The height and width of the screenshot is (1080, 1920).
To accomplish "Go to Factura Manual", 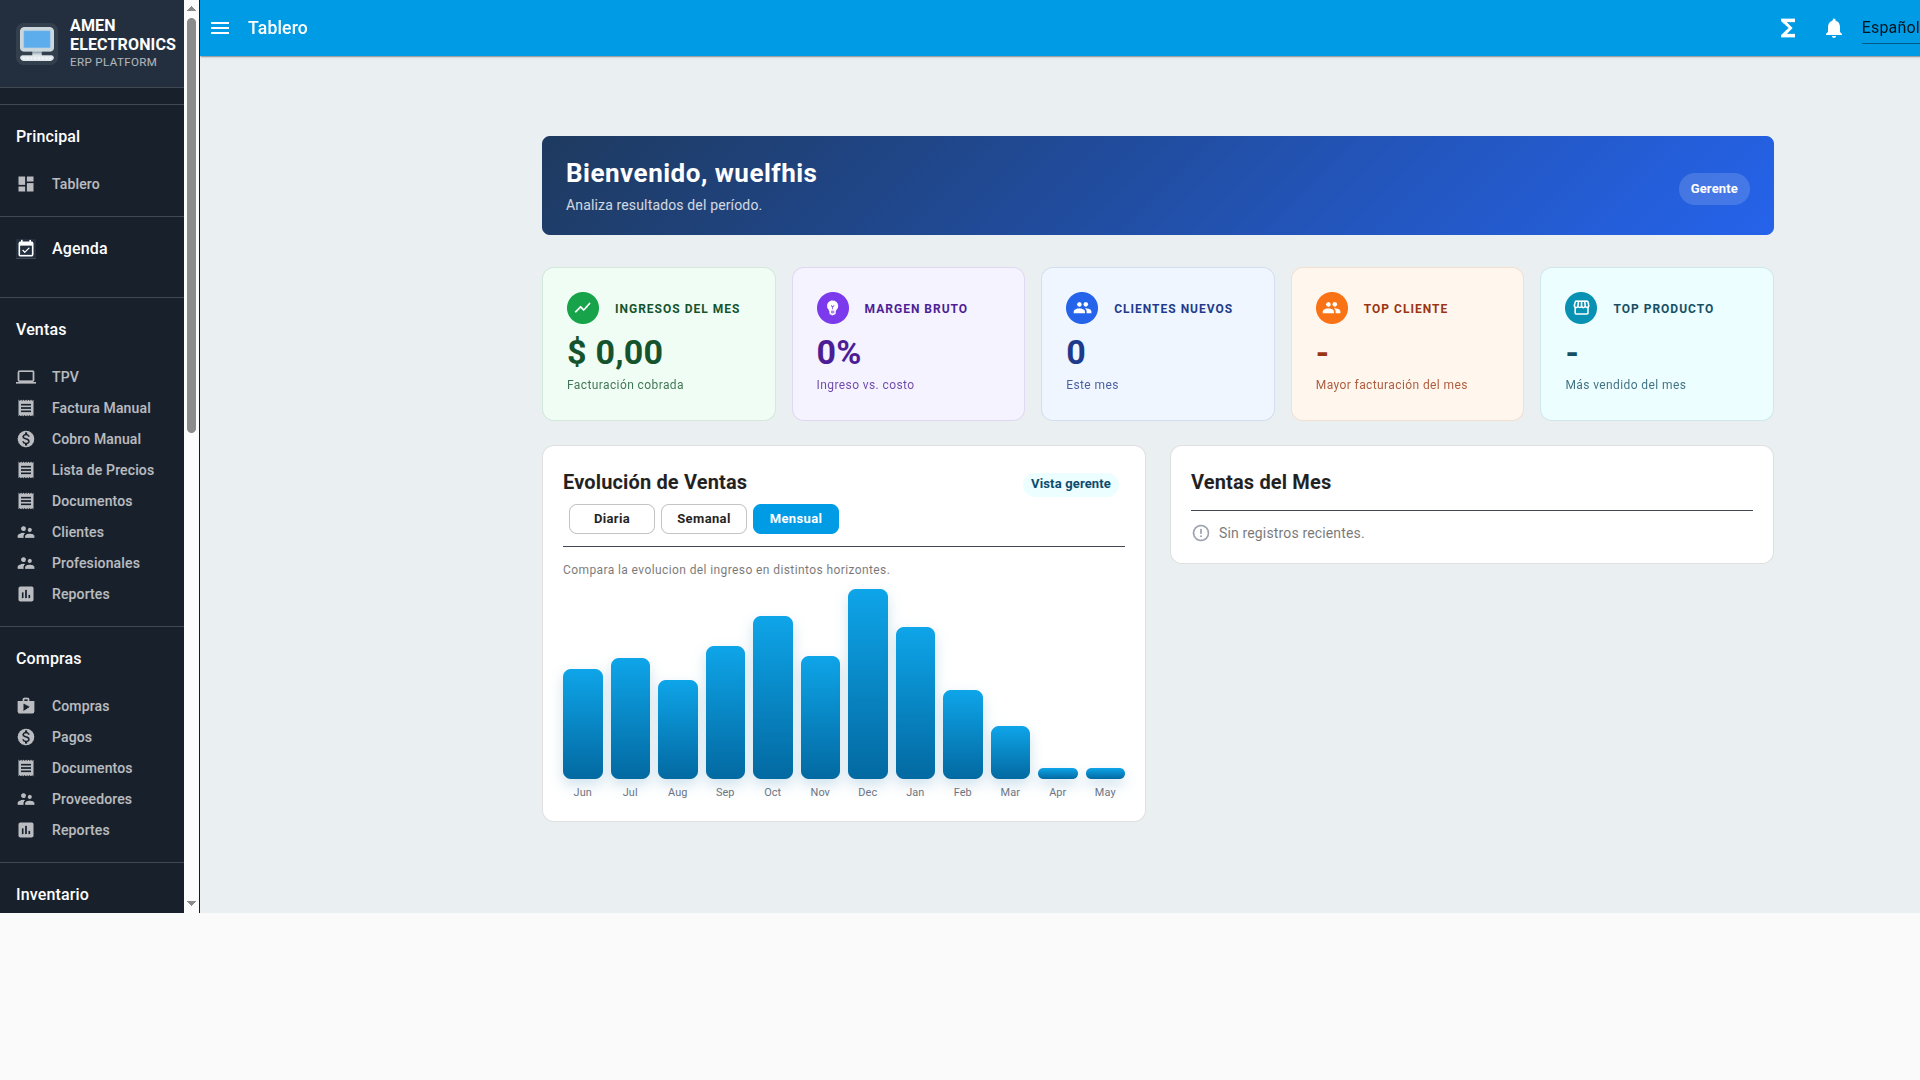I will pos(92,408).
